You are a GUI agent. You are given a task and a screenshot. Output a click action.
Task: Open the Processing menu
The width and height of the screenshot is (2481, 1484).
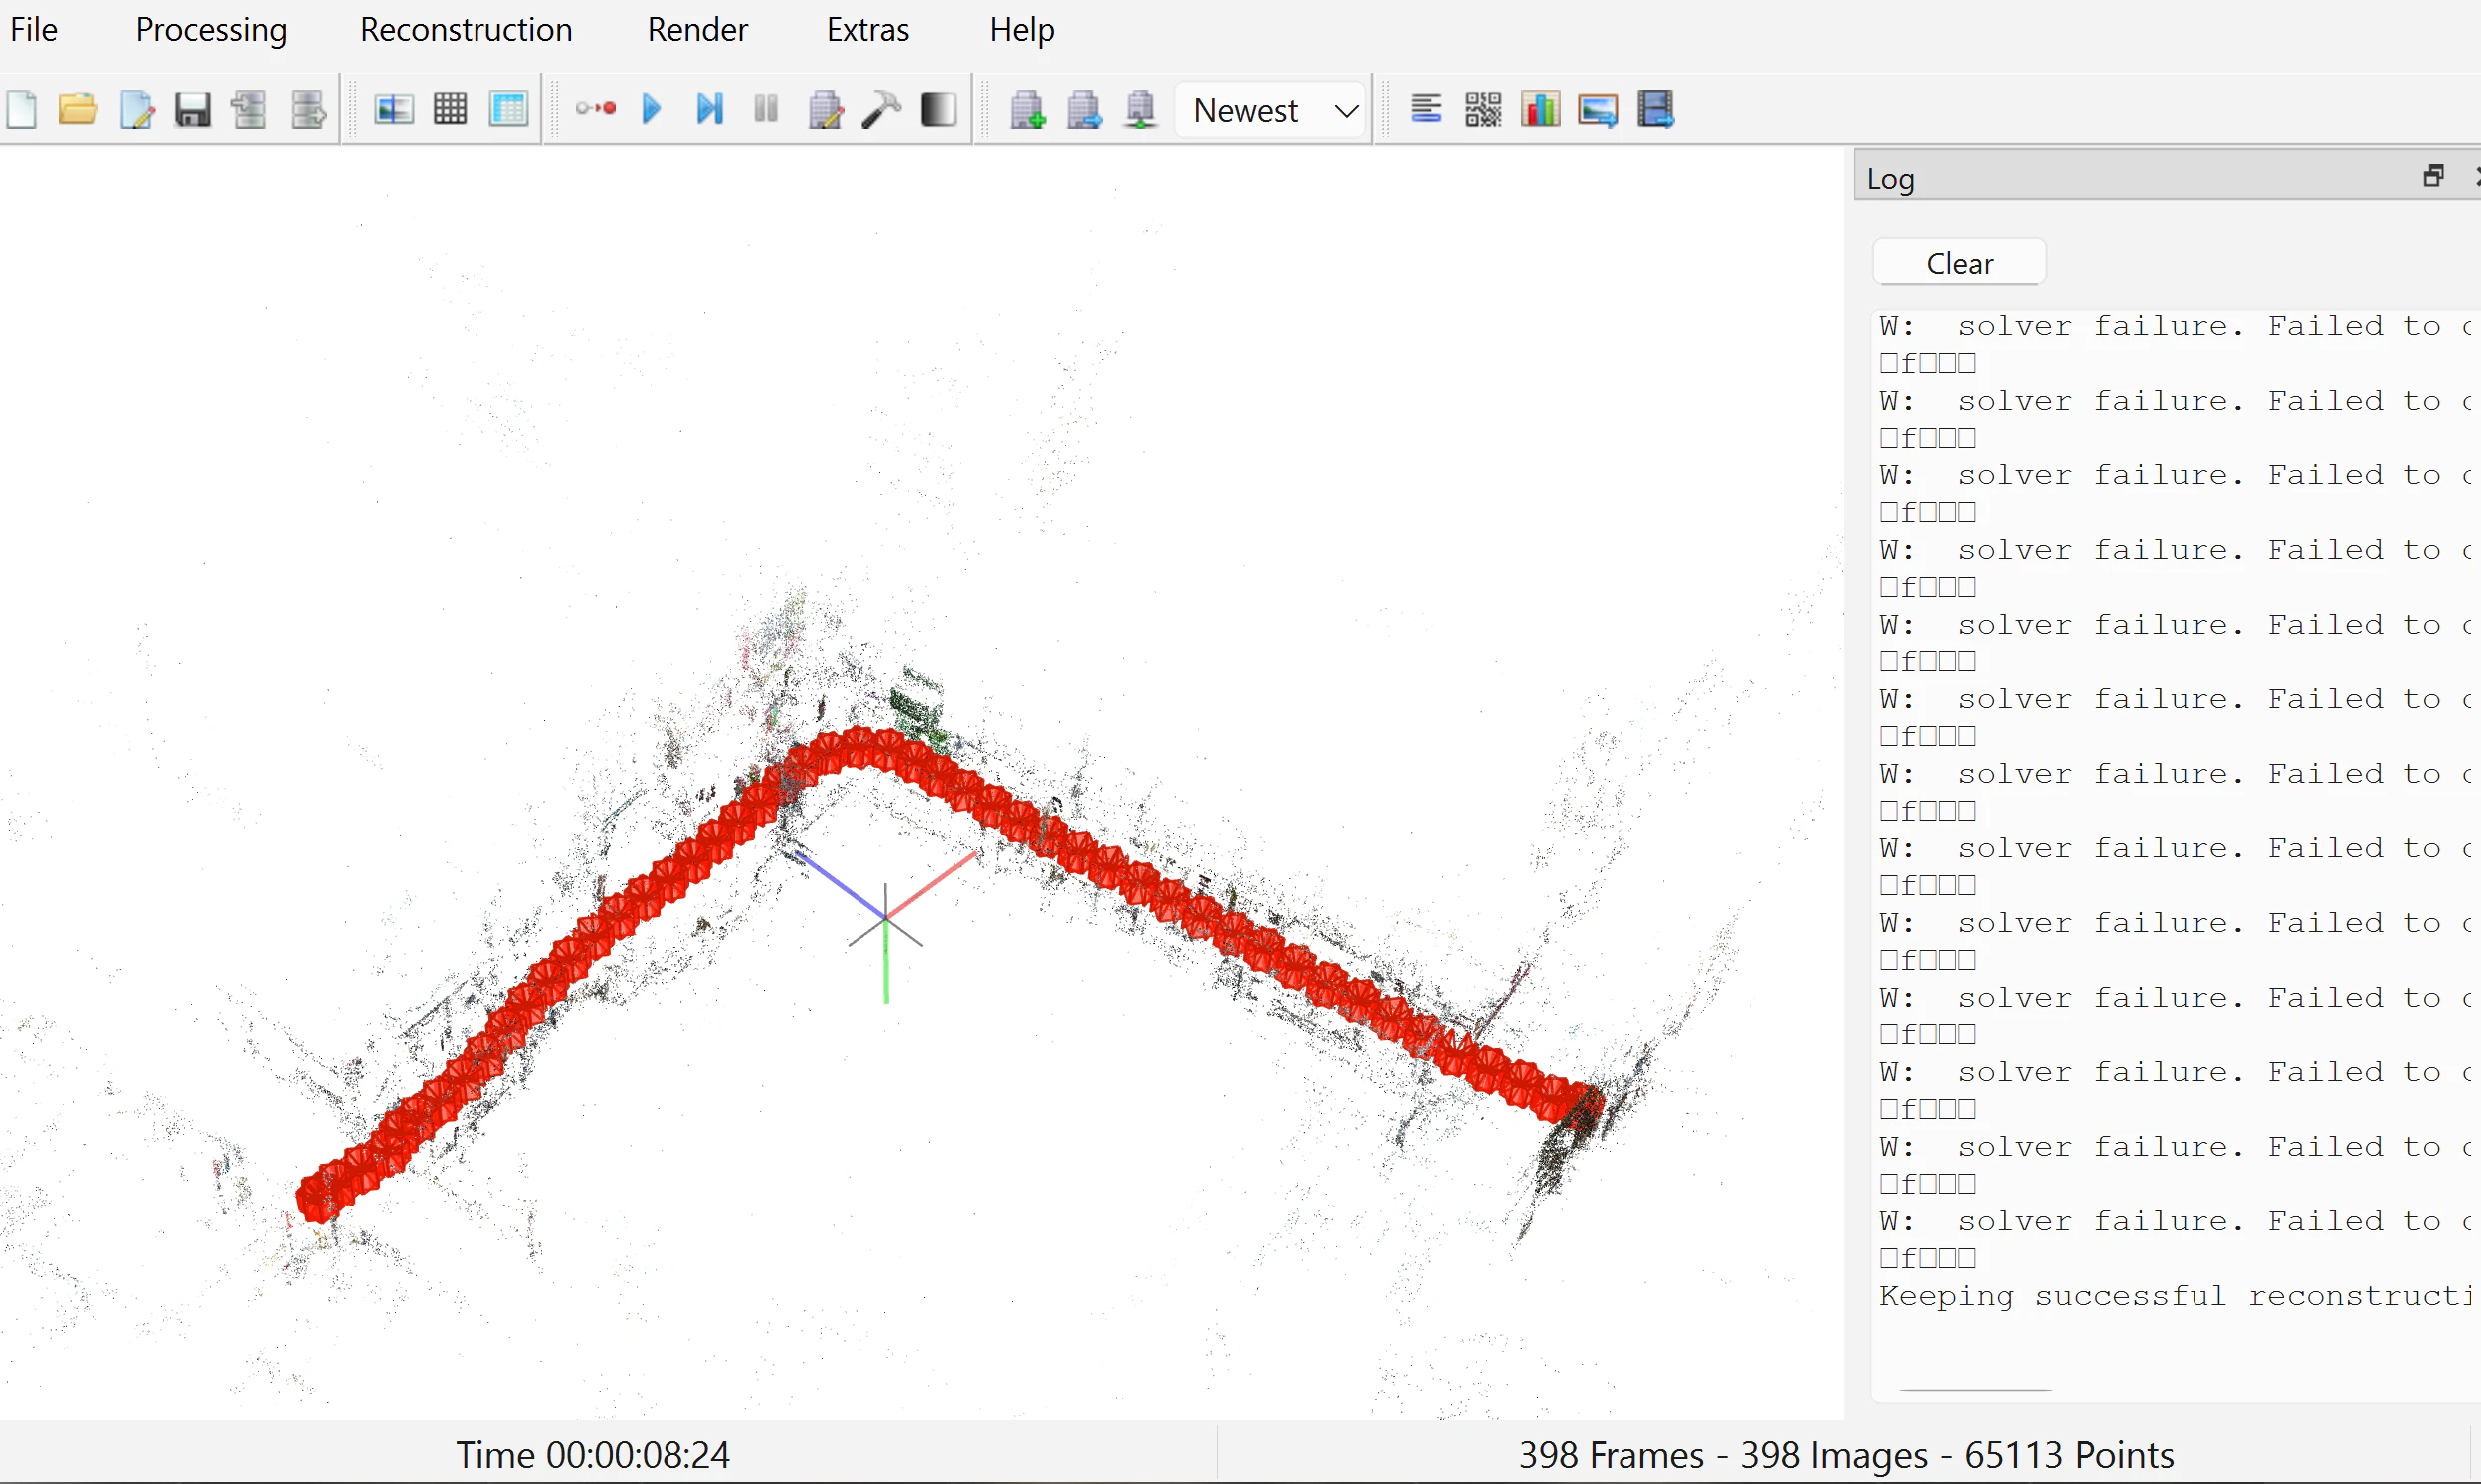[x=211, y=30]
